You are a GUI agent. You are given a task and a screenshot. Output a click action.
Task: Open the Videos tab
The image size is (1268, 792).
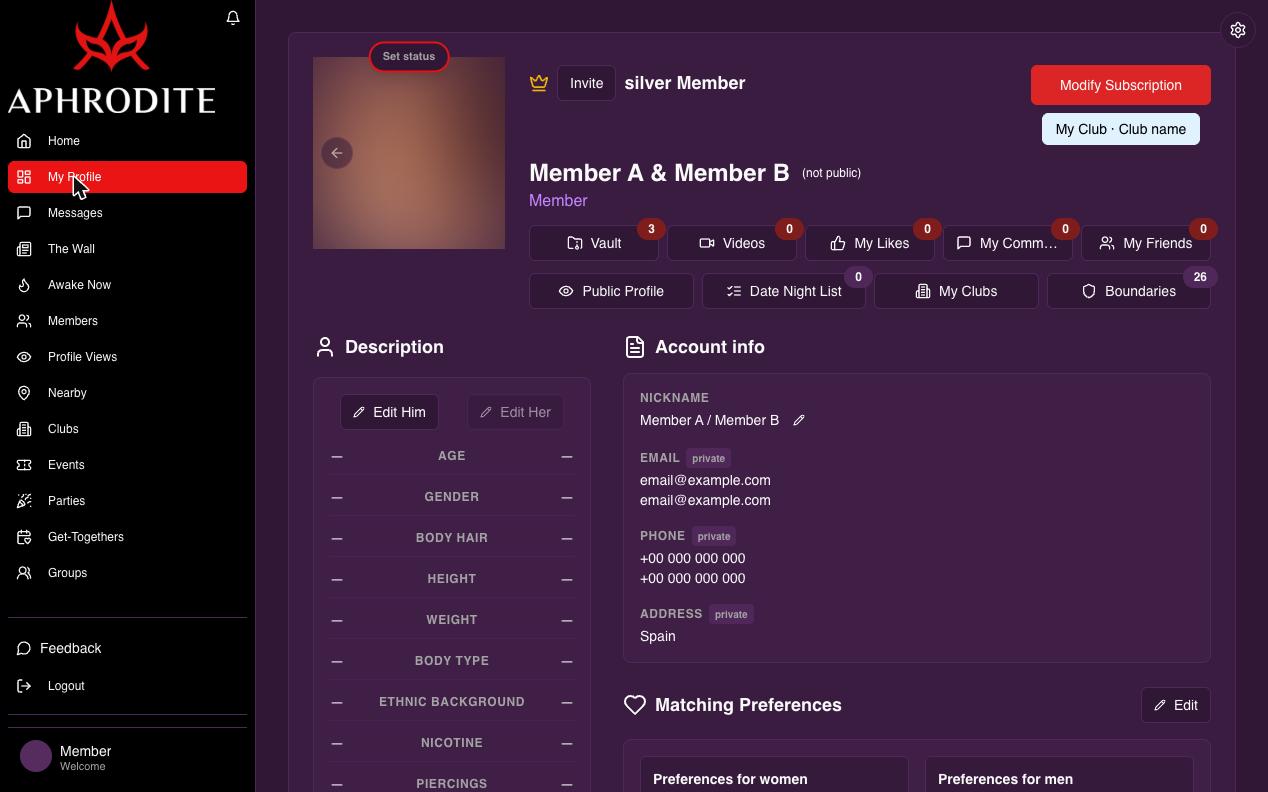pos(732,243)
